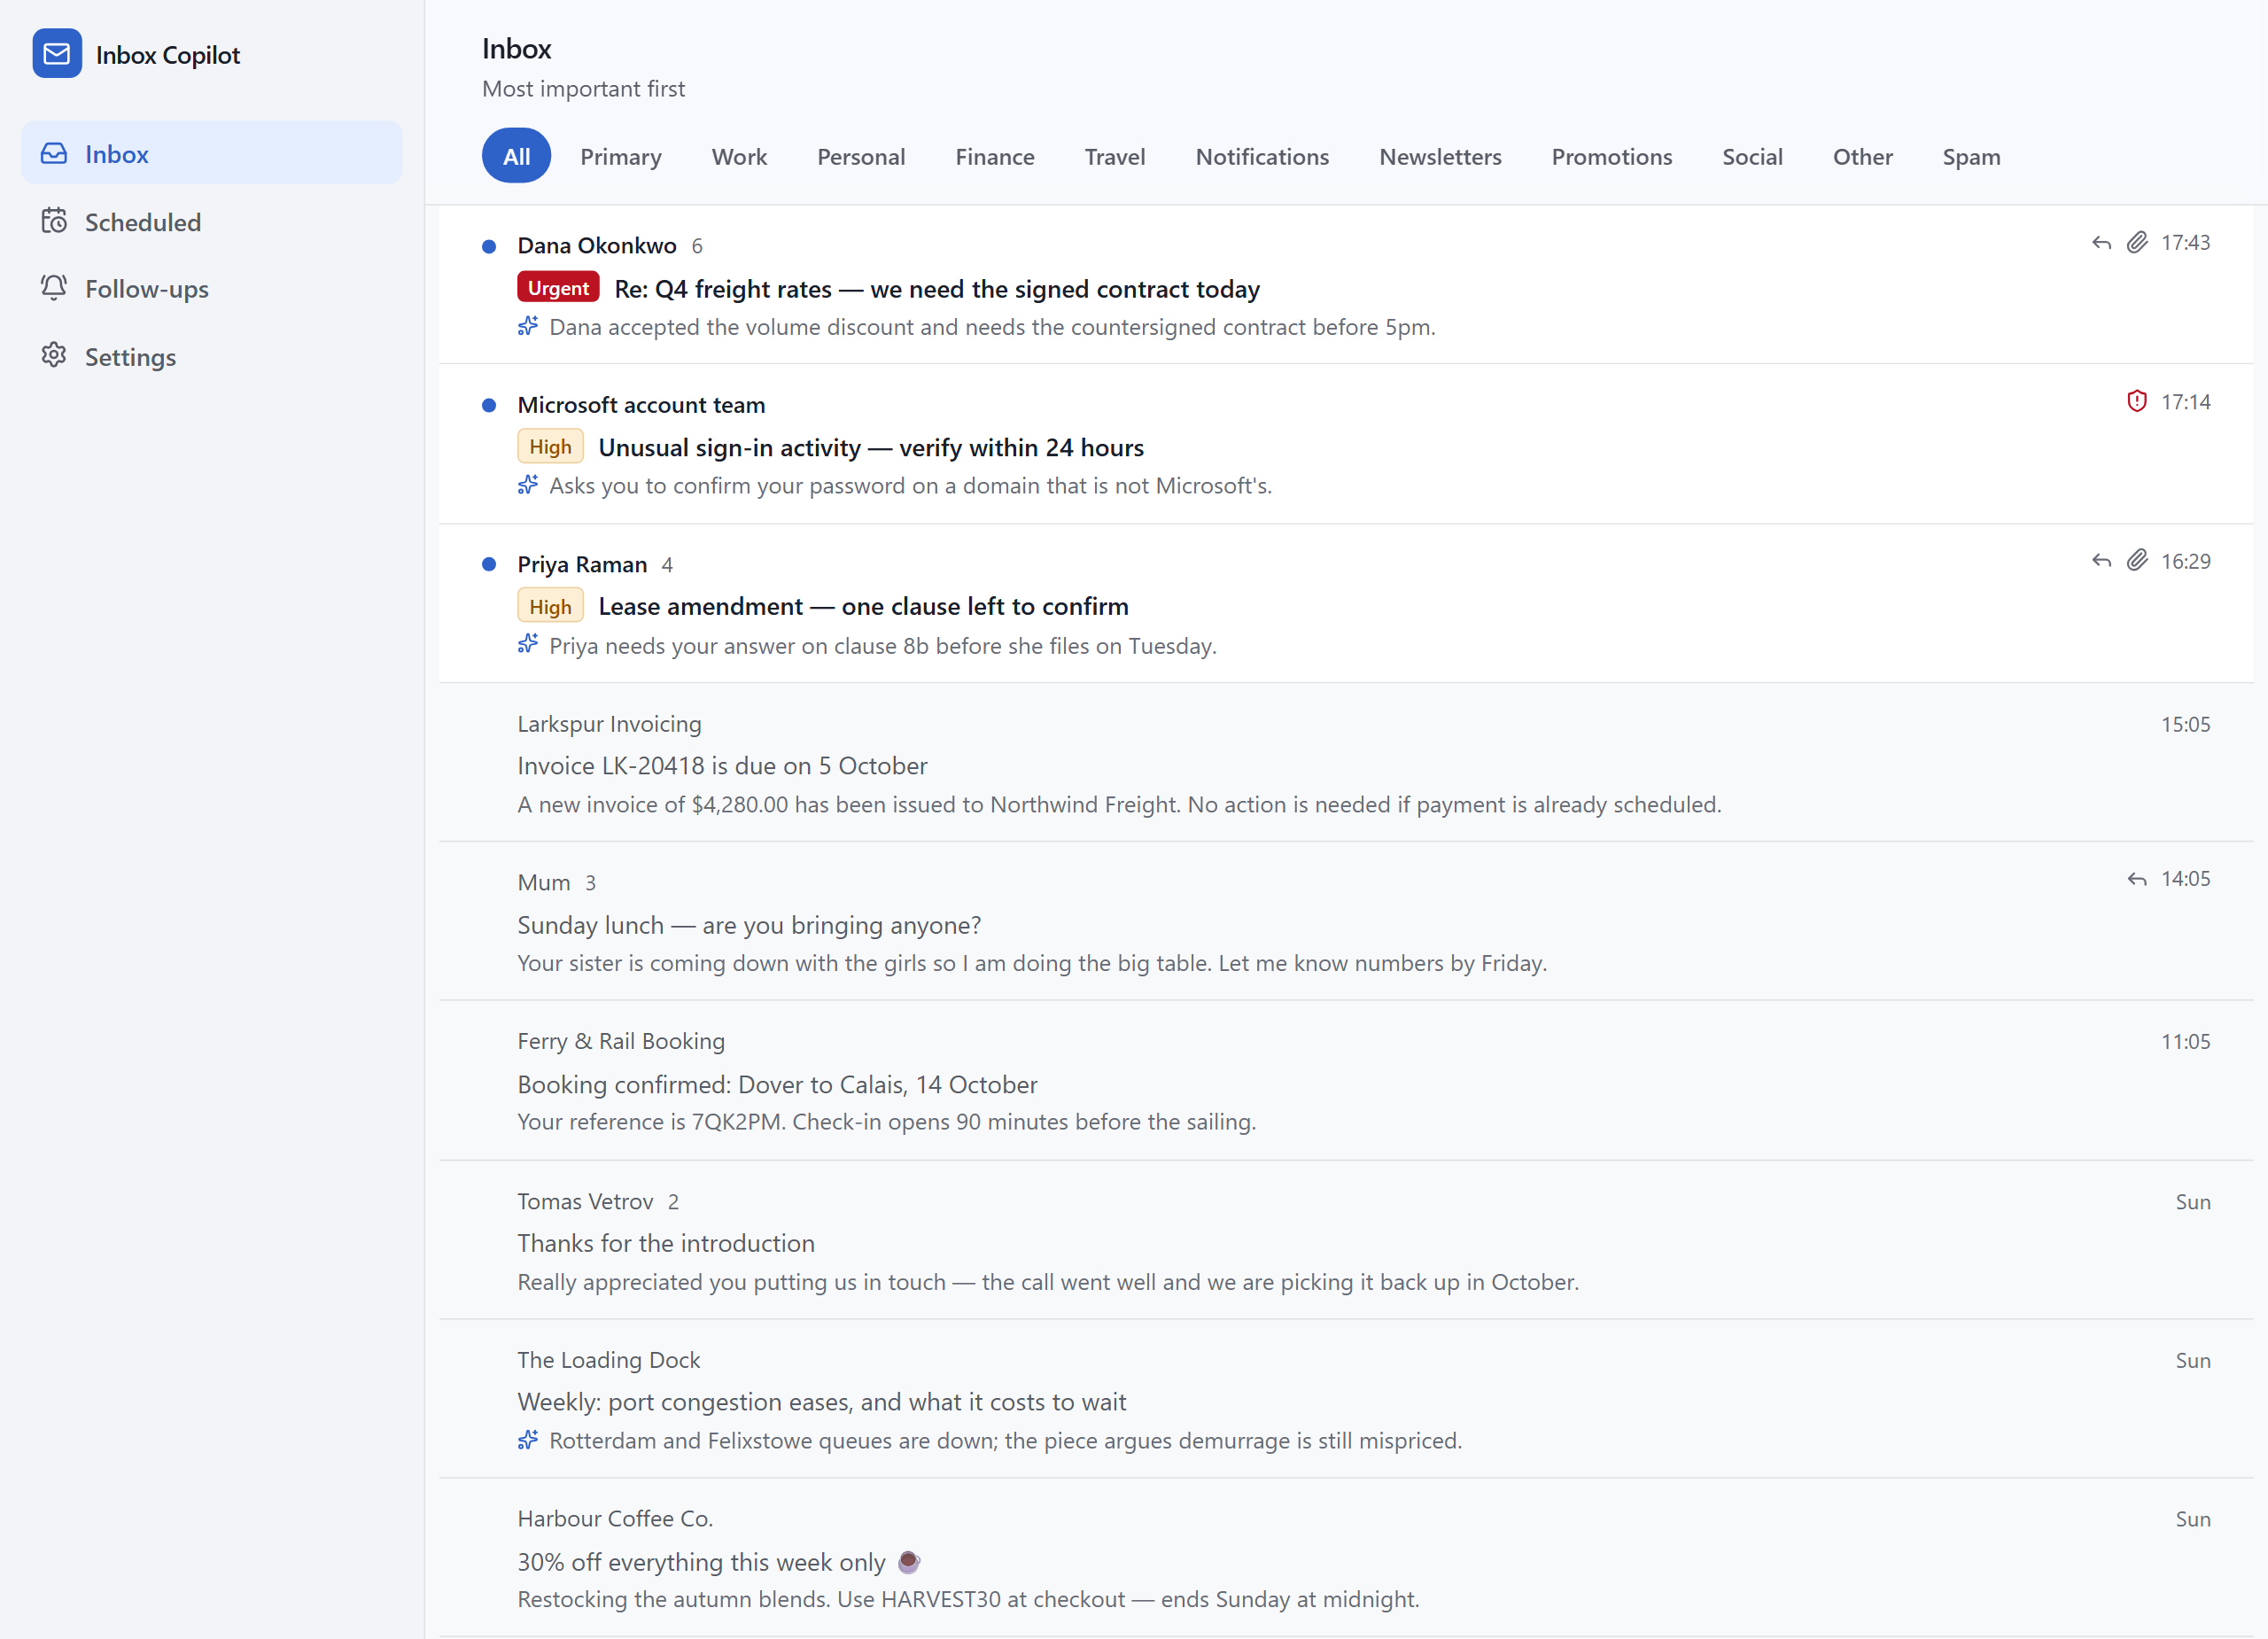
Task: Click reply arrow on Mum's email
Action: [2137, 879]
